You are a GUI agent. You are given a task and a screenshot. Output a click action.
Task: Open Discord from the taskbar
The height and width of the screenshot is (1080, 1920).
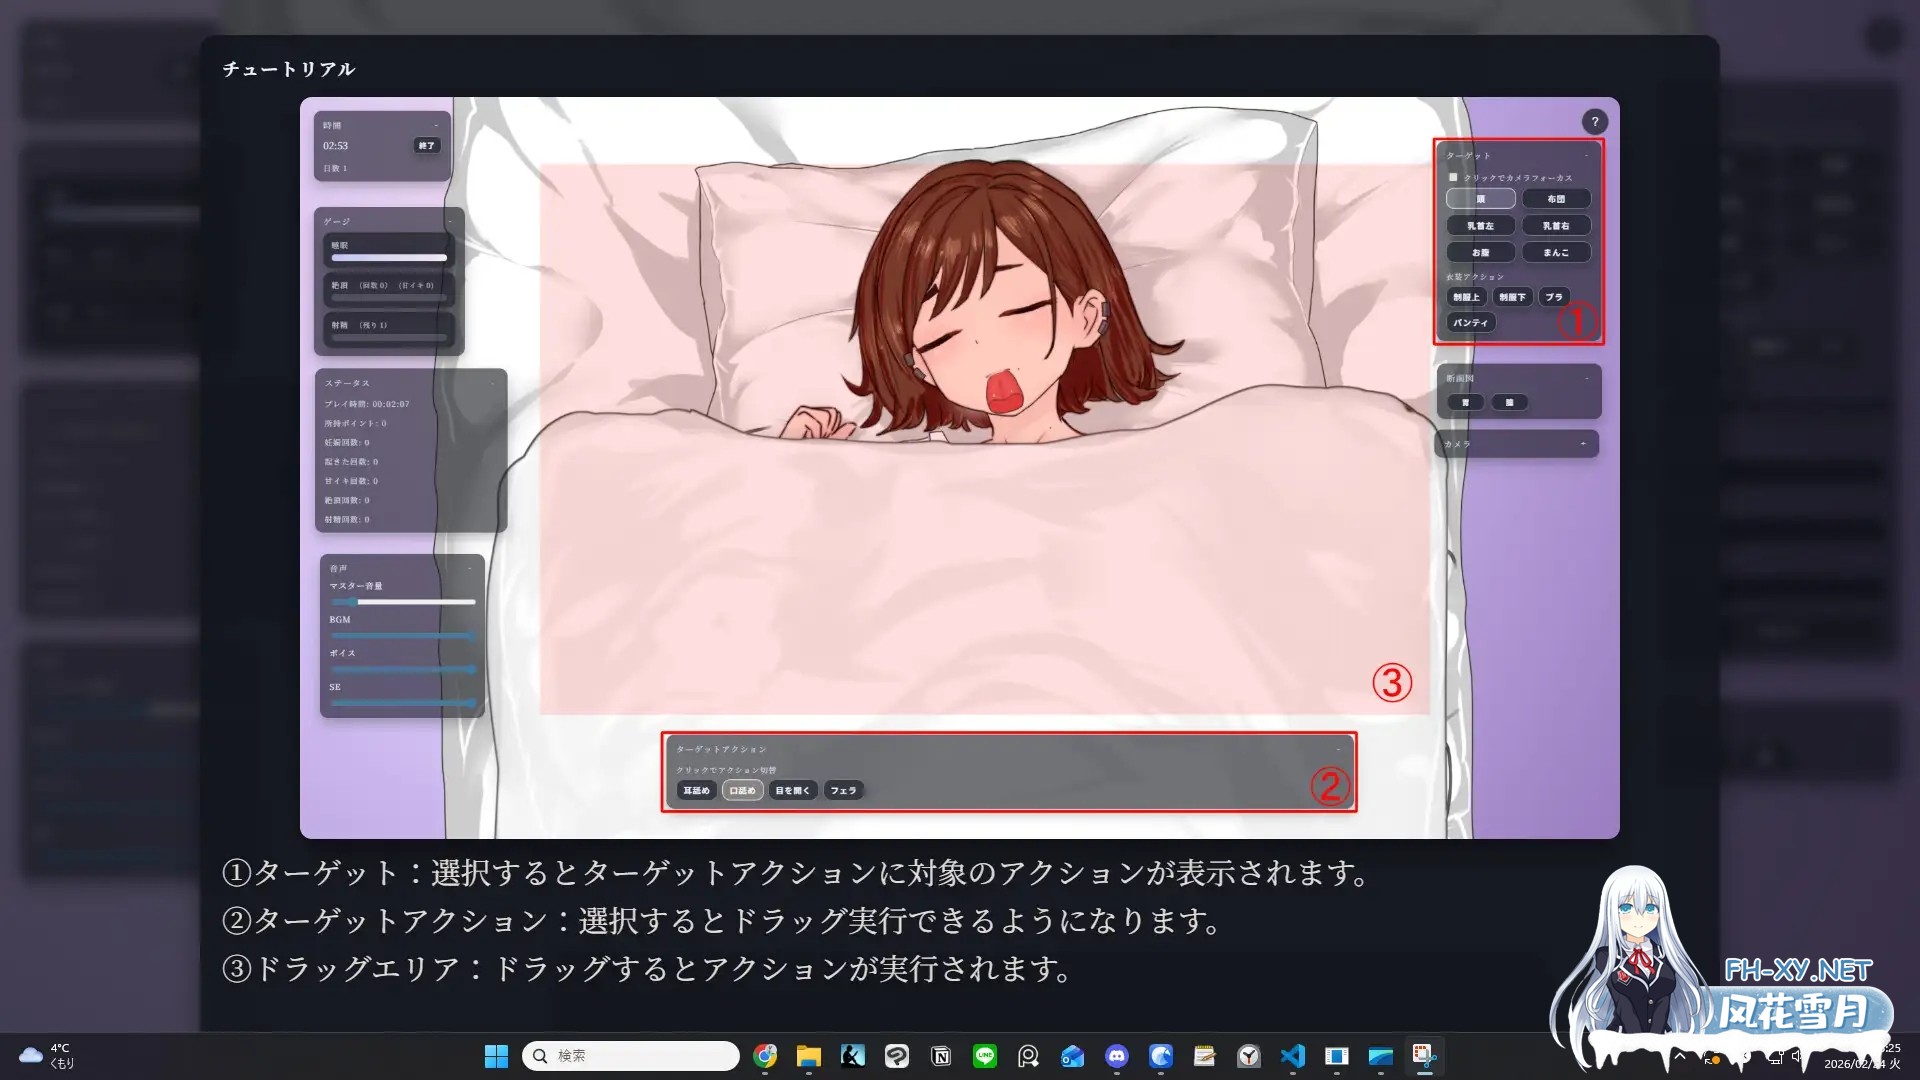(1117, 1056)
